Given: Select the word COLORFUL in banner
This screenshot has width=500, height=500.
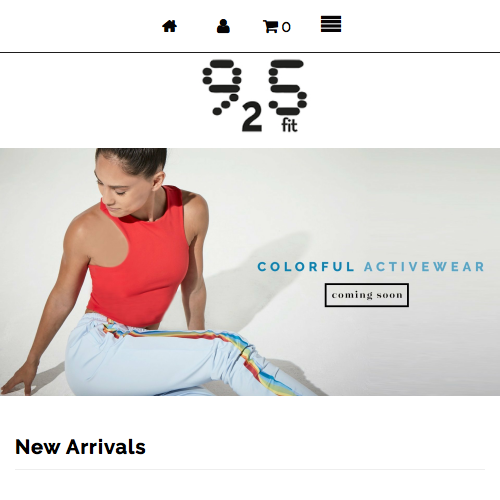Looking at the screenshot, I should [306, 267].
